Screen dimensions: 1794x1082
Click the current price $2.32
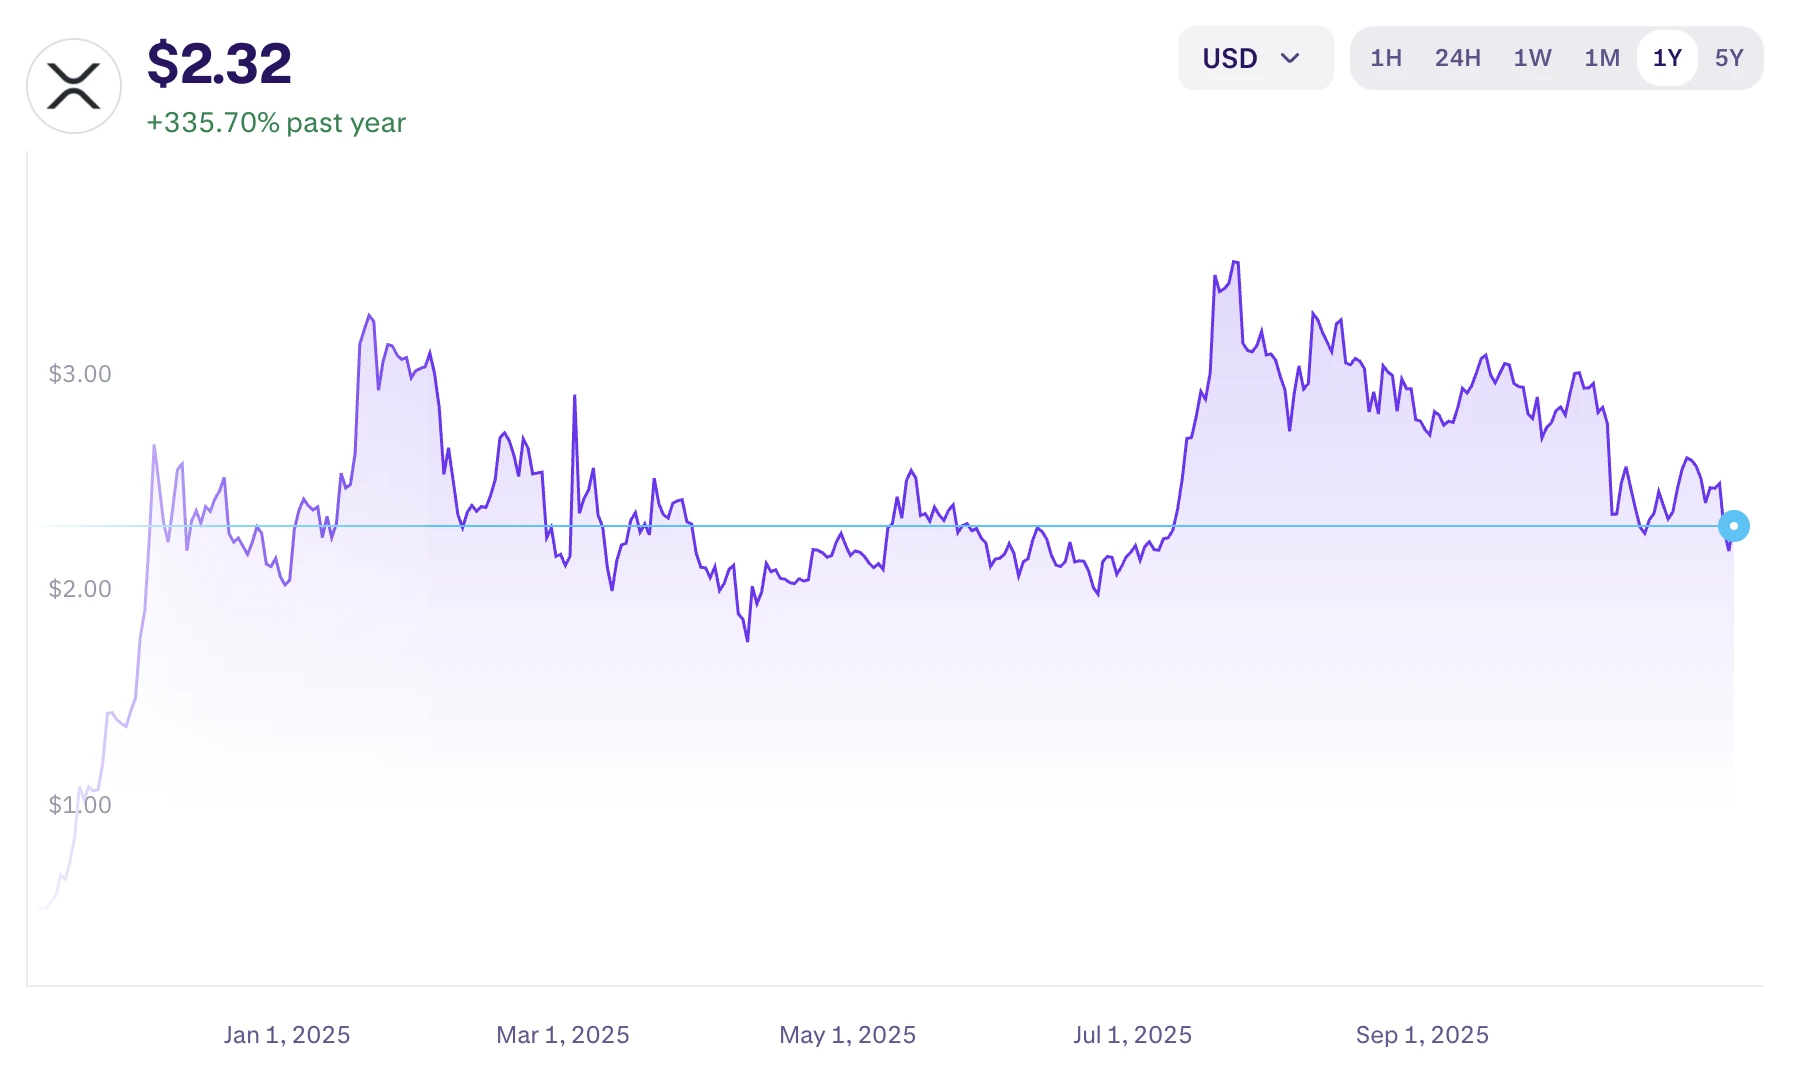(219, 62)
